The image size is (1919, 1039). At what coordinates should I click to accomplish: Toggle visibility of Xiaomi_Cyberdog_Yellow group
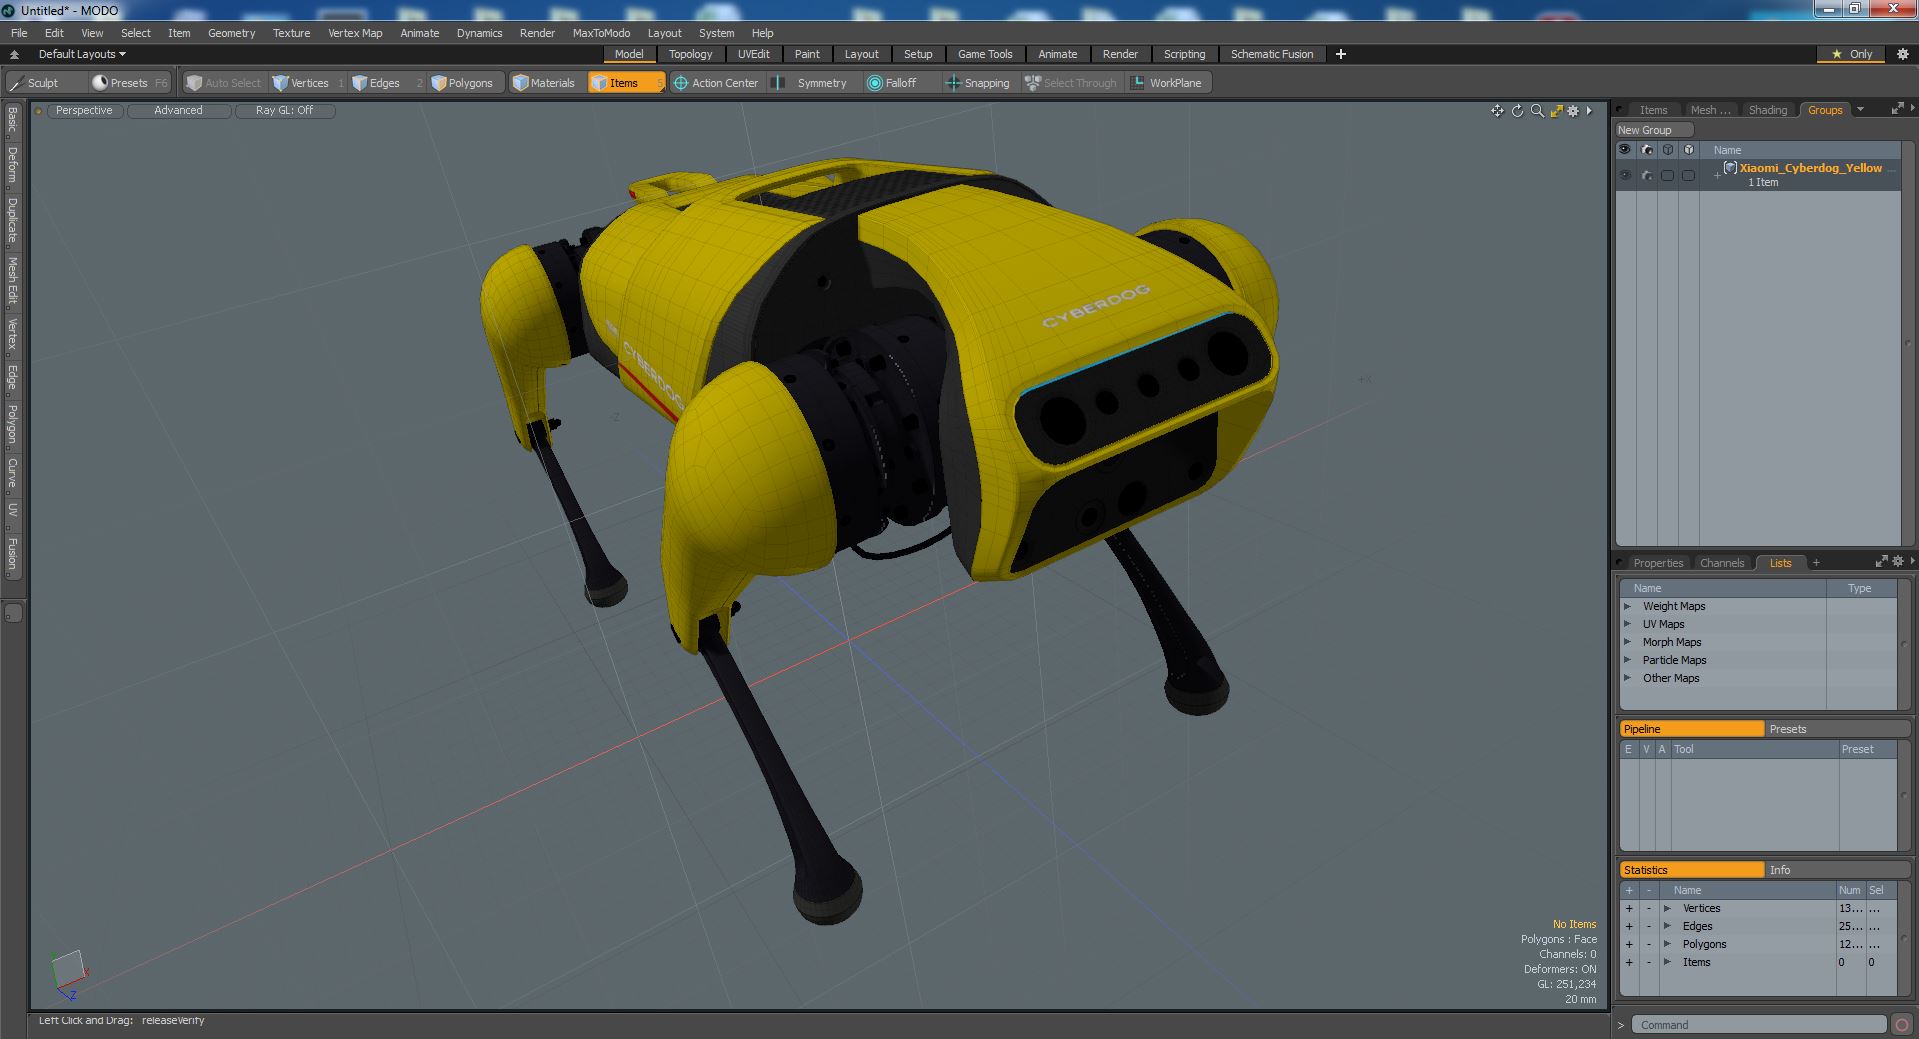1625,175
